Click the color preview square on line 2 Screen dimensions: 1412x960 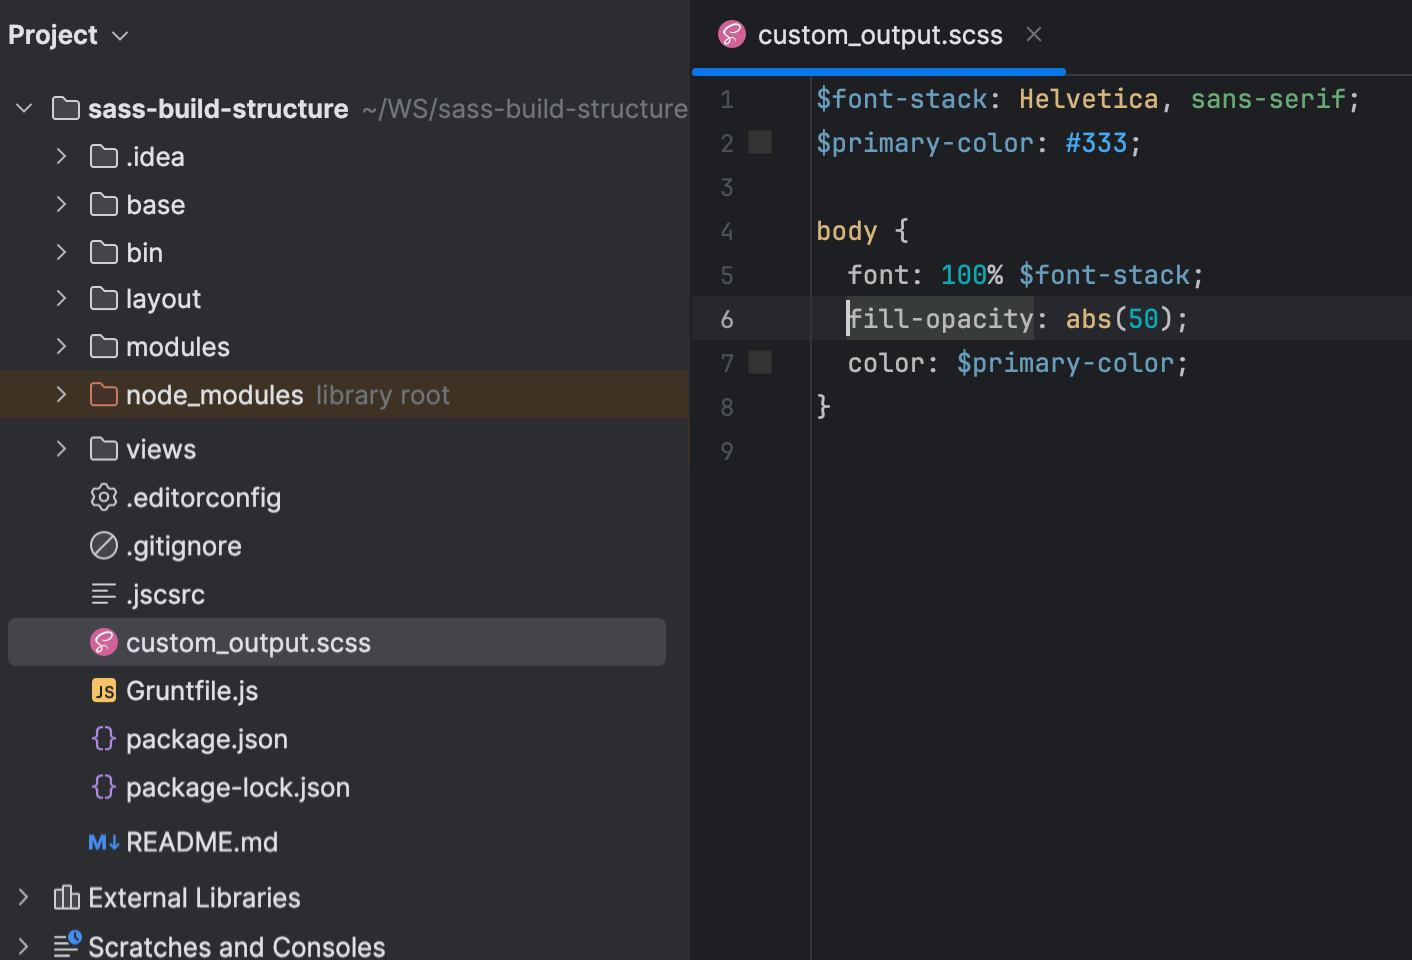click(760, 142)
